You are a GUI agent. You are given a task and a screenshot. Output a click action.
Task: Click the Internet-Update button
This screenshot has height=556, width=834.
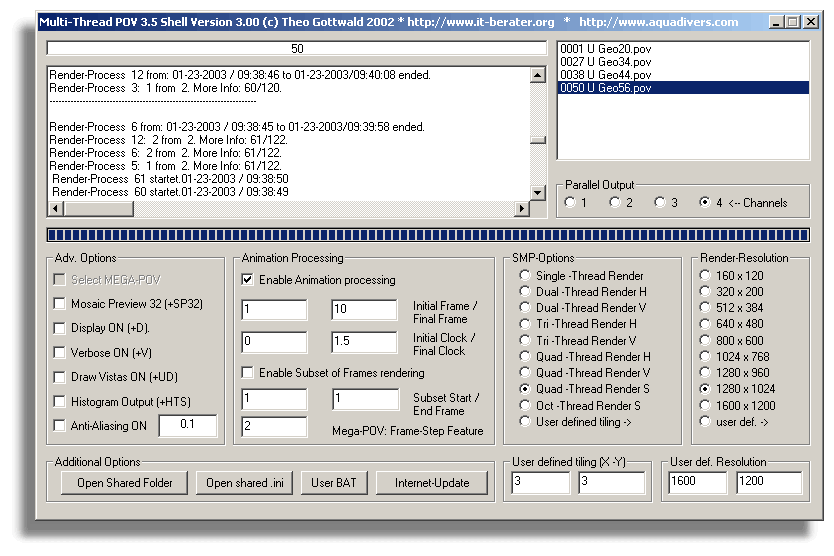point(432,483)
